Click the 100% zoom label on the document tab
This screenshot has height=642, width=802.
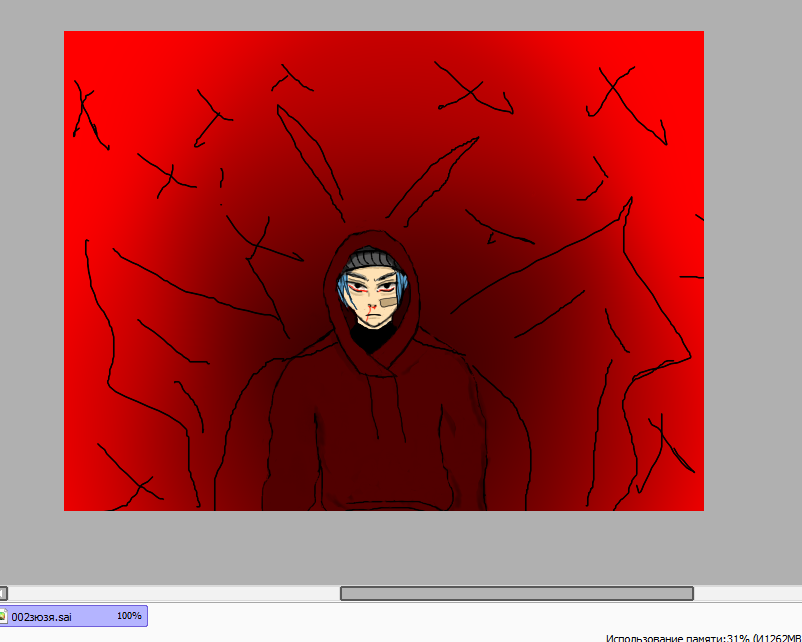point(129,616)
